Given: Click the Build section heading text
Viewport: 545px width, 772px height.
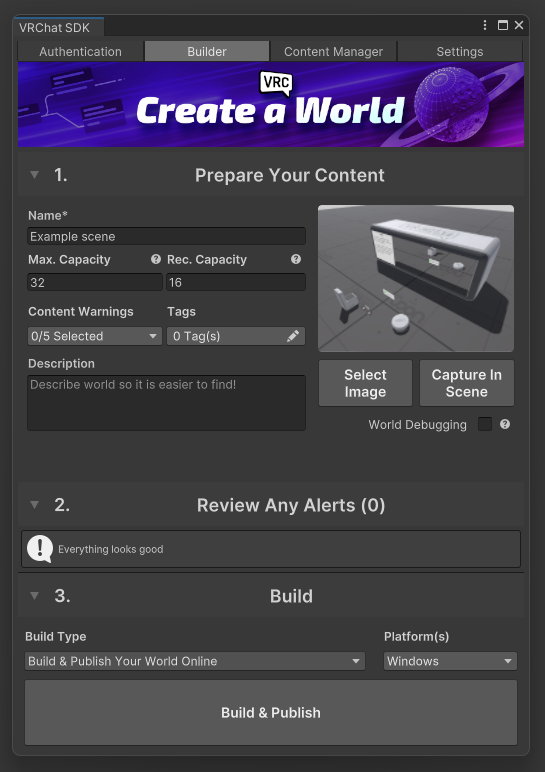Looking at the screenshot, I should coord(291,596).
